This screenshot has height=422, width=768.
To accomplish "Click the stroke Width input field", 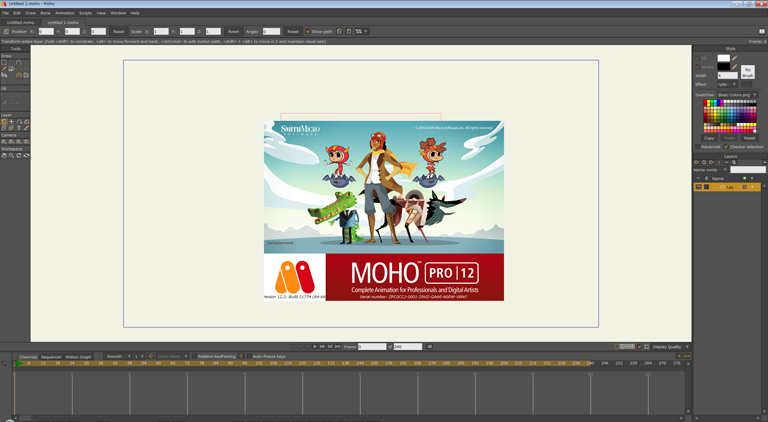I will coord(727,75).
